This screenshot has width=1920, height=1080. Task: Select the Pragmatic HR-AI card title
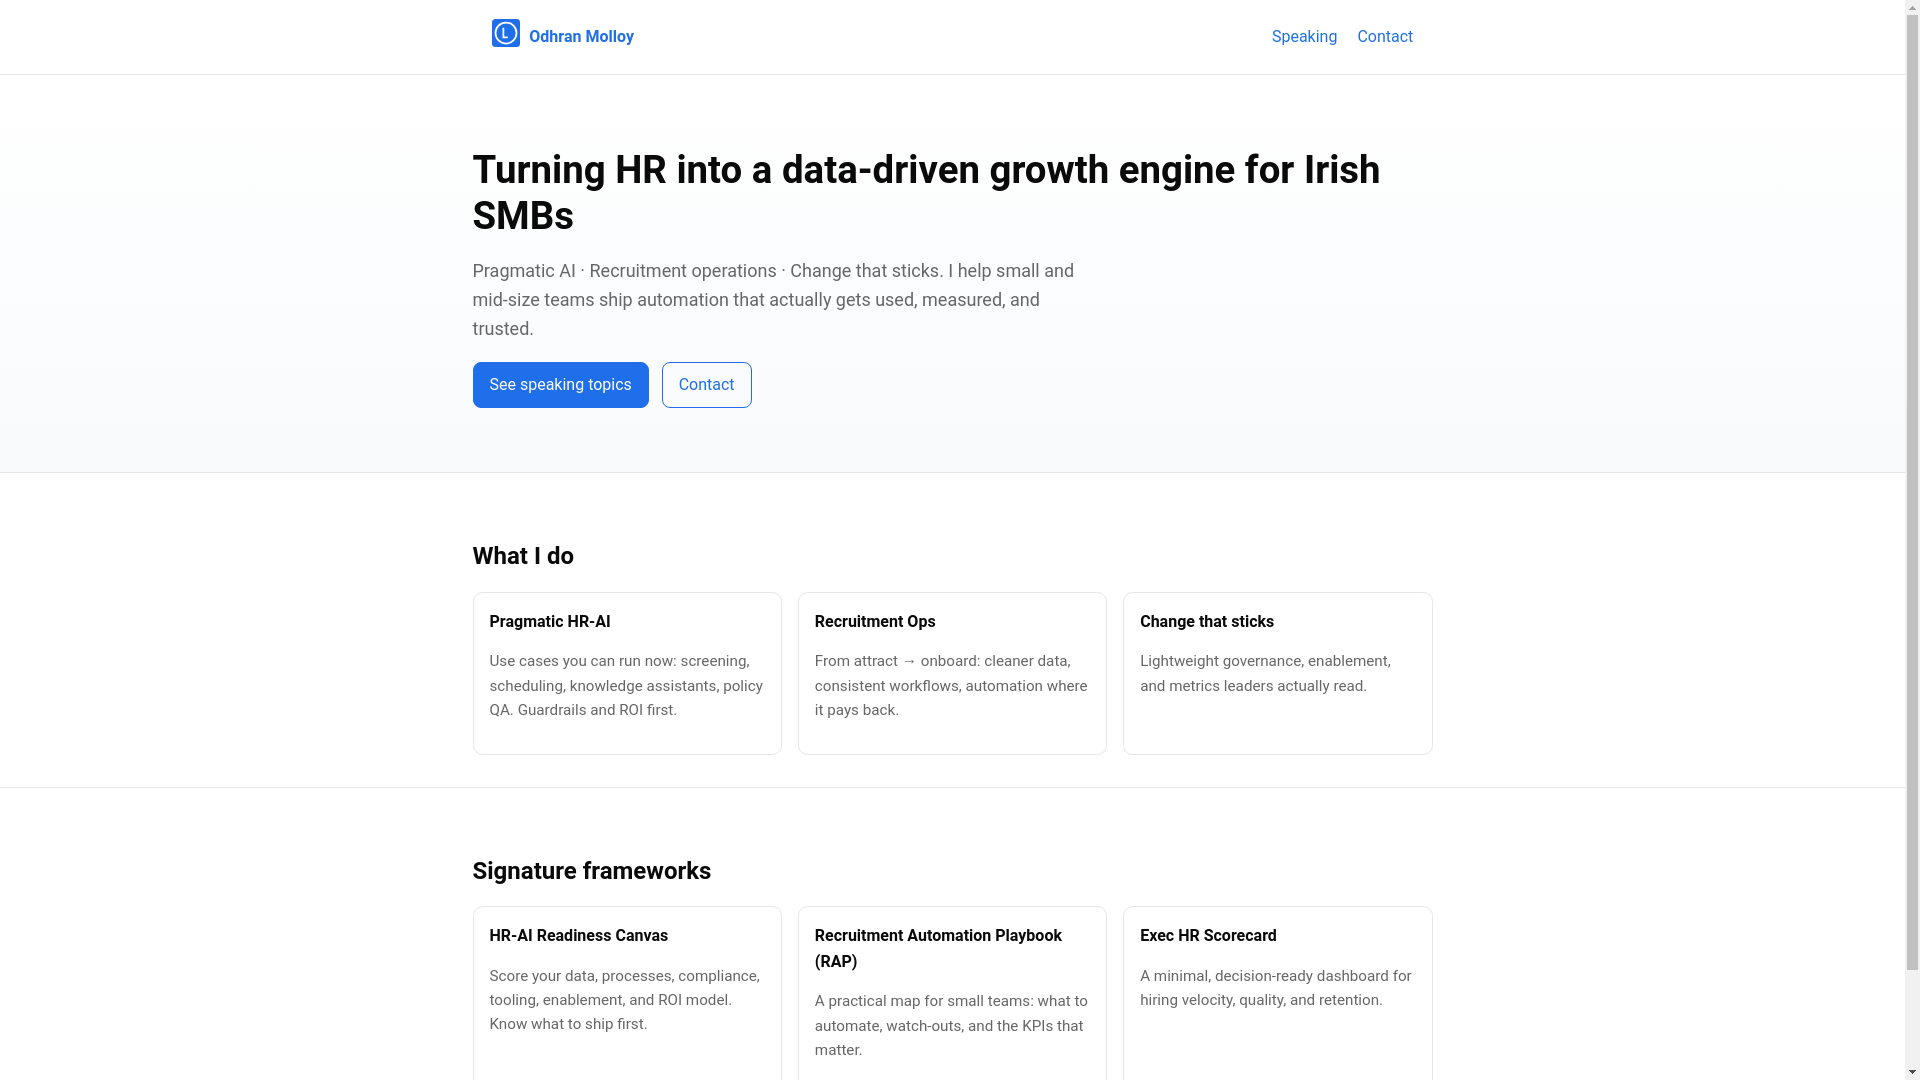[x=550, y=622]
